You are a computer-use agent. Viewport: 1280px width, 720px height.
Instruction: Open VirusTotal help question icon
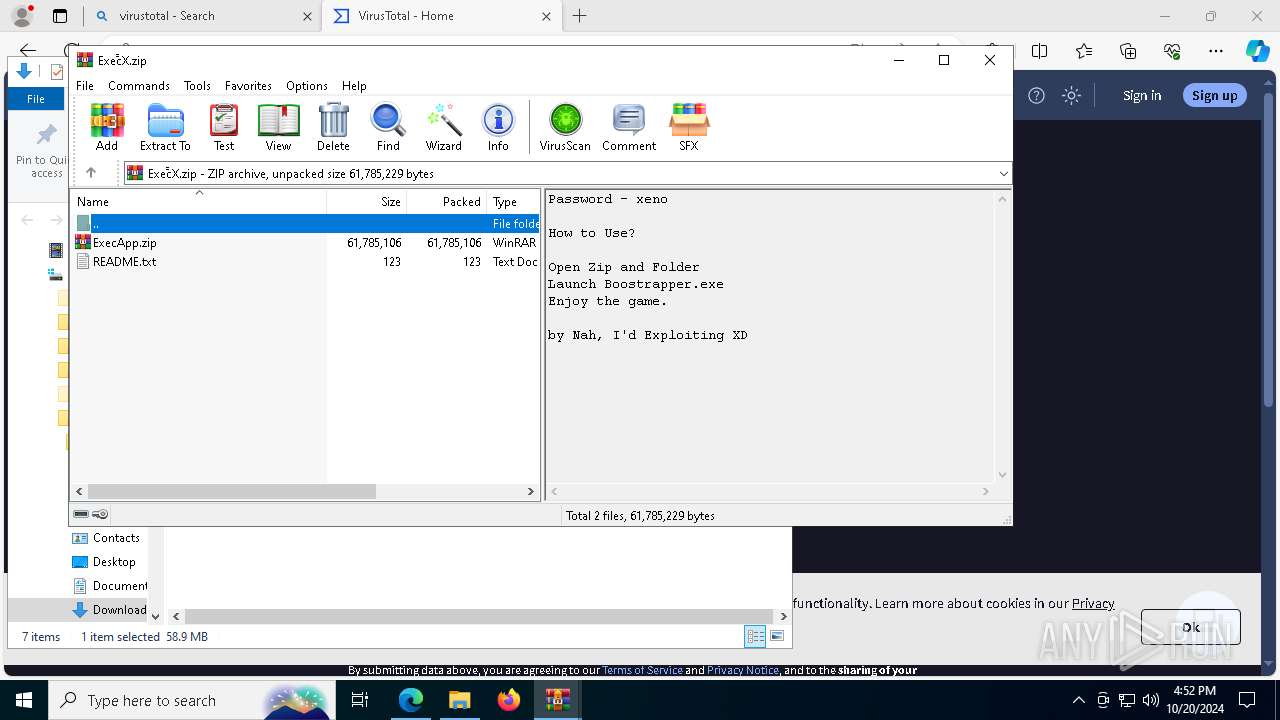pos(1037,95)
